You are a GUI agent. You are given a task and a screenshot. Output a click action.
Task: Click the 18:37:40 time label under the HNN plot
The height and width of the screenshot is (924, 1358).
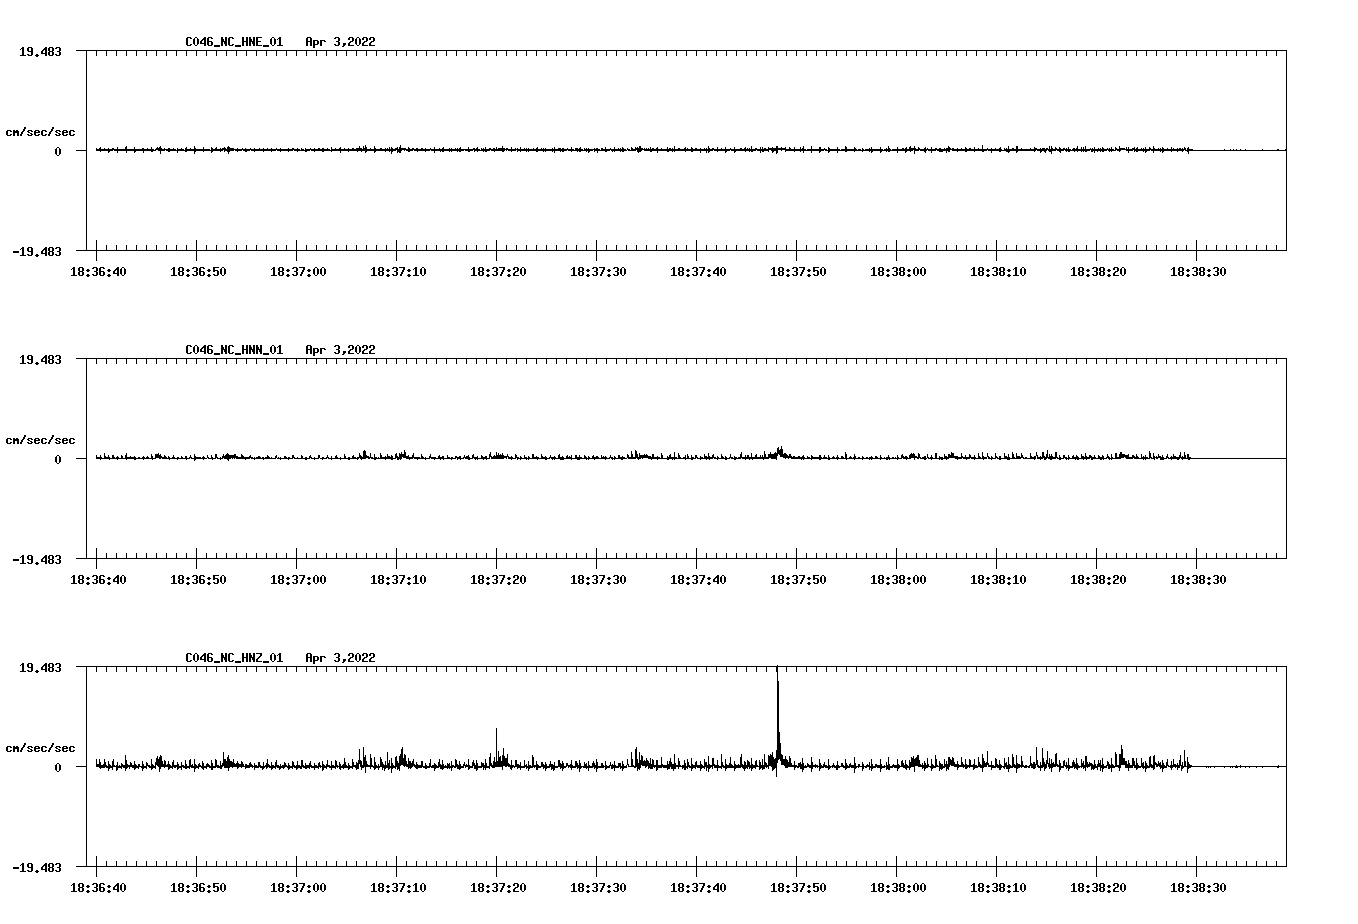point(698,580)
